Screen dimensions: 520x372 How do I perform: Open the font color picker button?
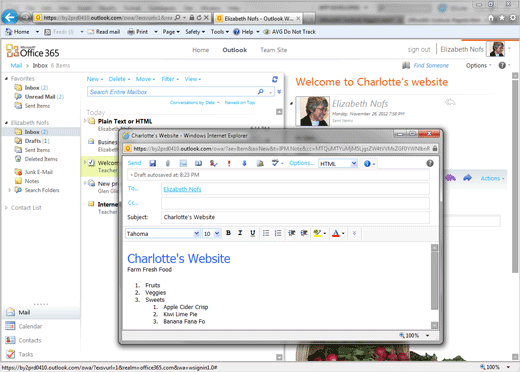(x=338, y=233)
